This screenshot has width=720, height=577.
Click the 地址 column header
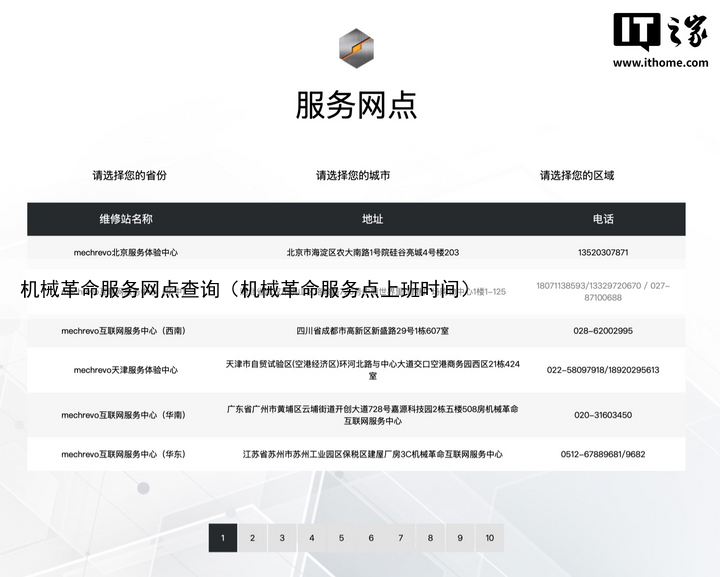372,219
